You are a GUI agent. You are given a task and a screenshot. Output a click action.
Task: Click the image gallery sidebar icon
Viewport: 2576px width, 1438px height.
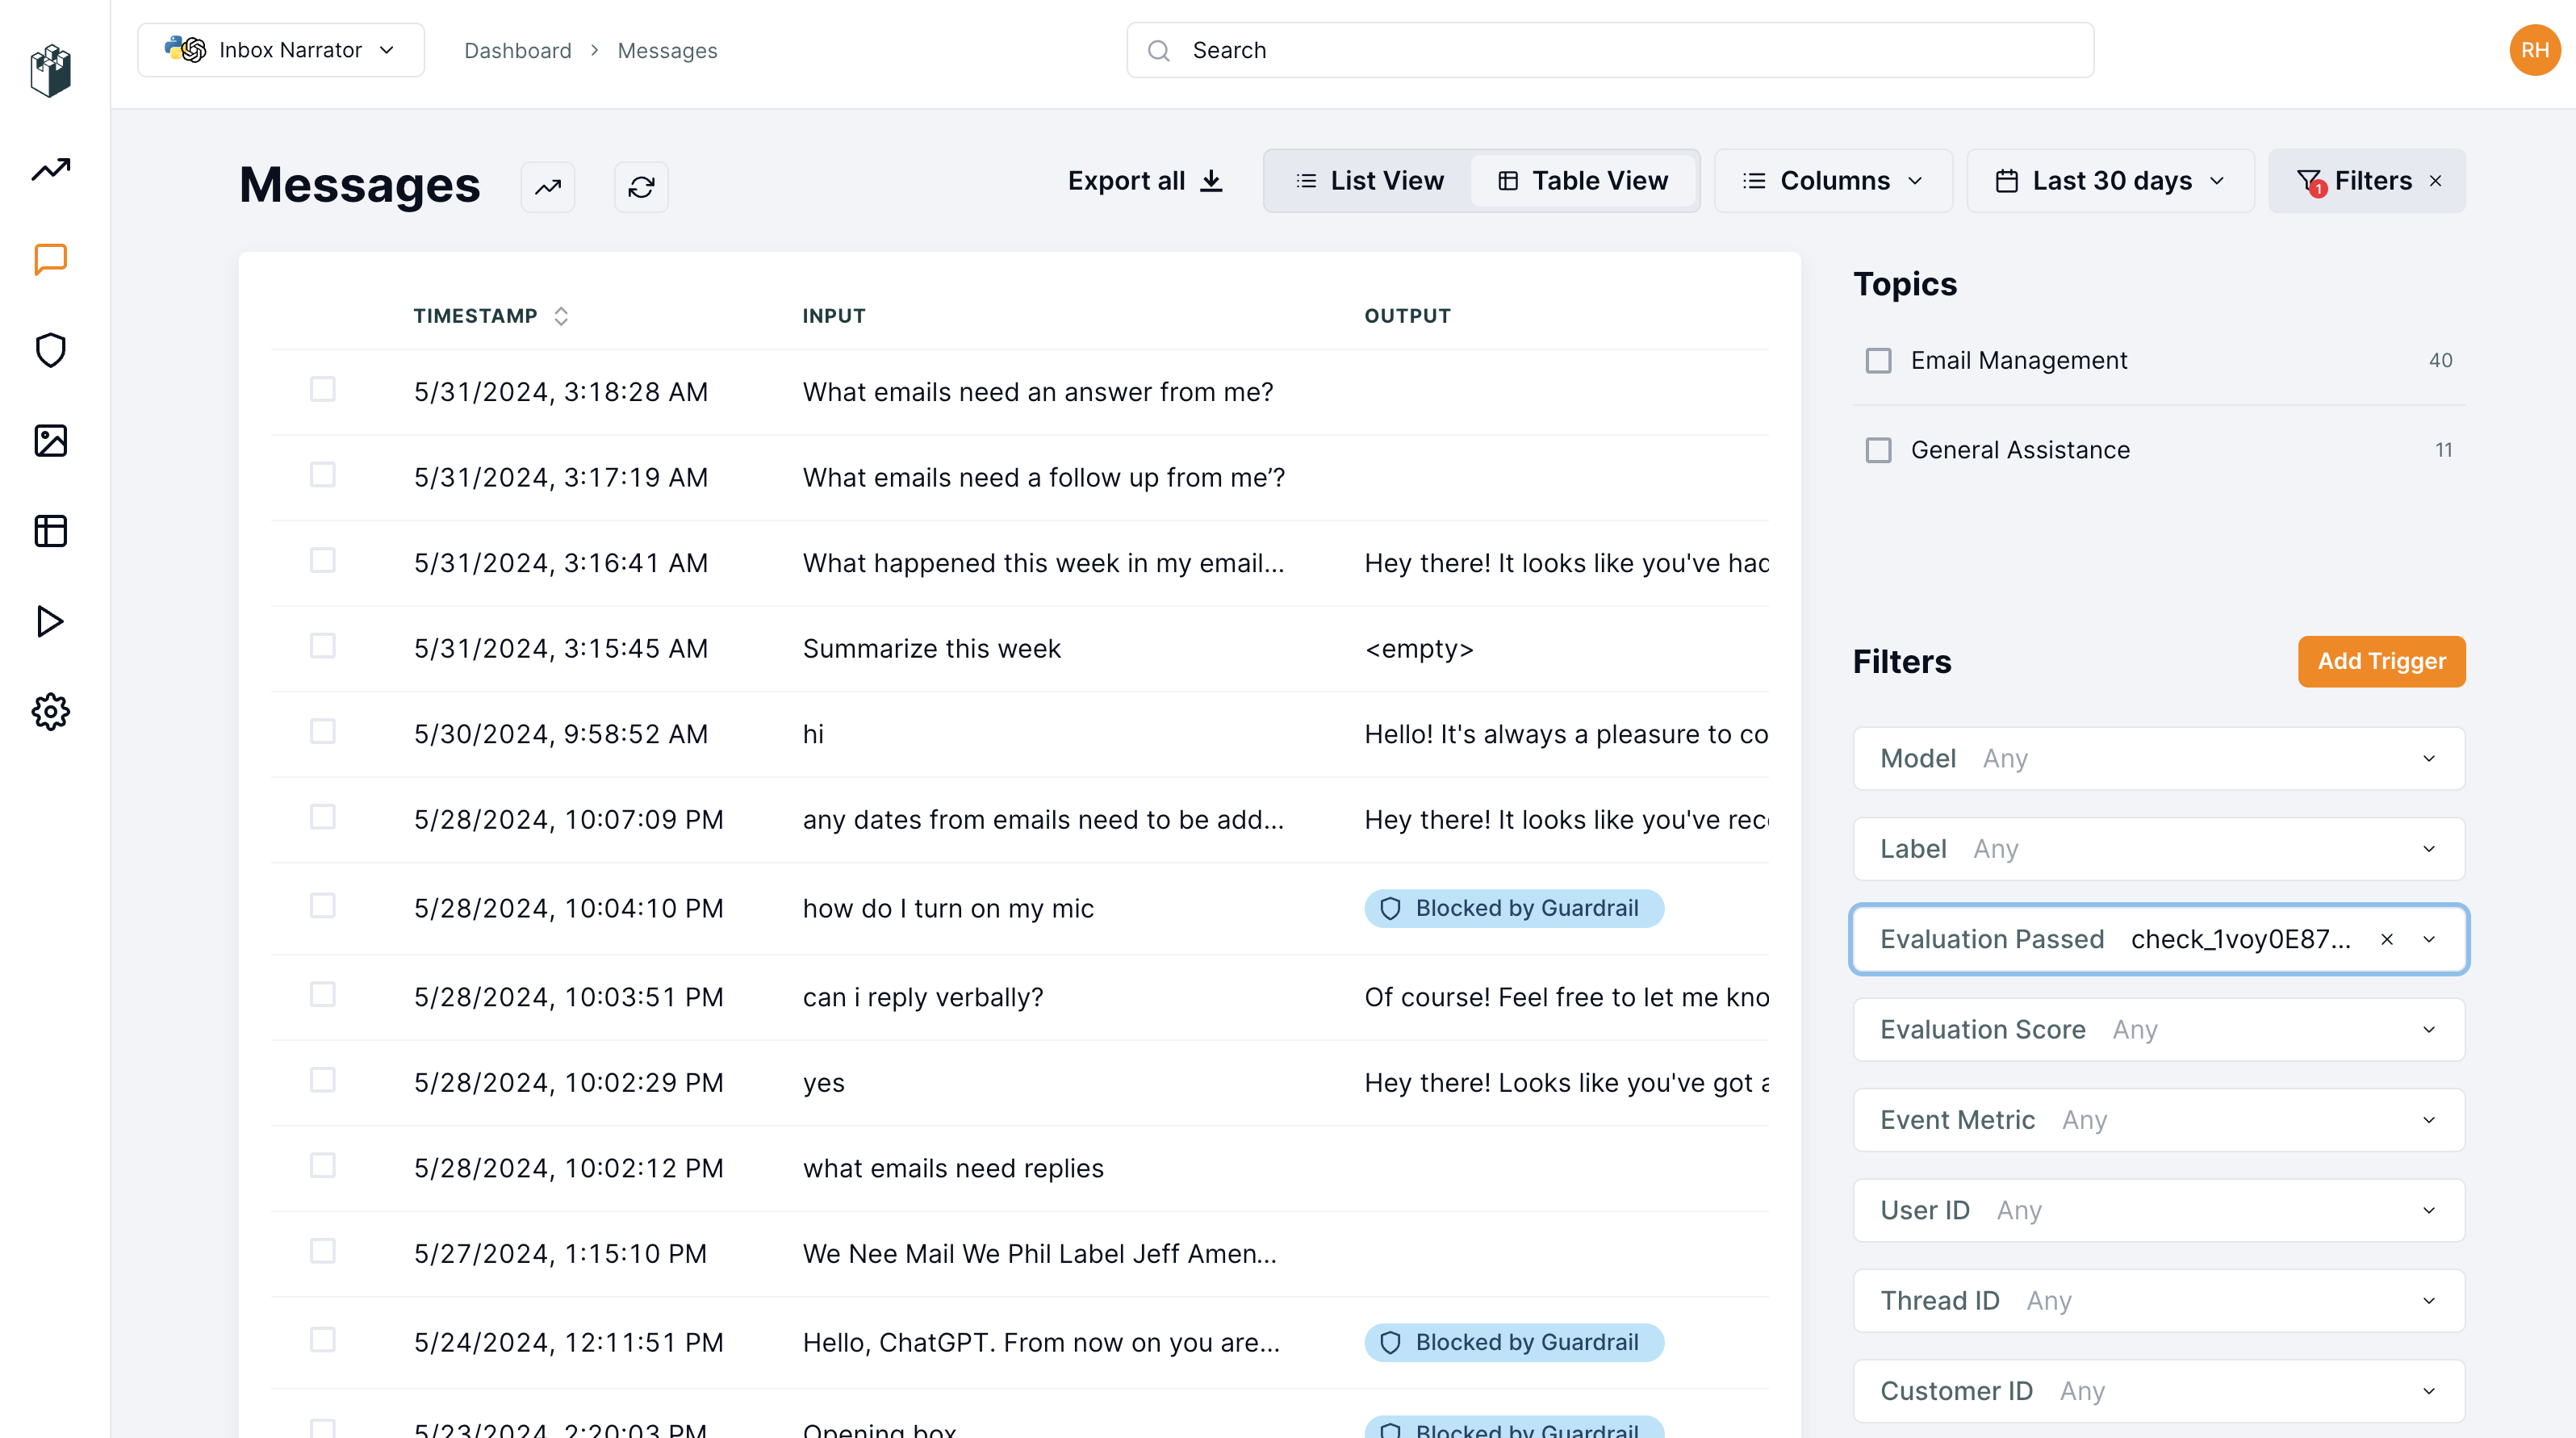pyautogui.click(x=51, y=441)
